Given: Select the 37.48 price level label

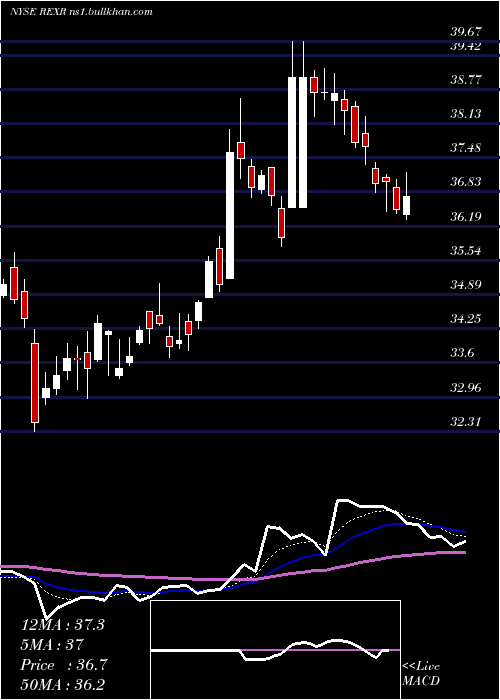Looking at the screenshot, I should [x=466, y=148].
